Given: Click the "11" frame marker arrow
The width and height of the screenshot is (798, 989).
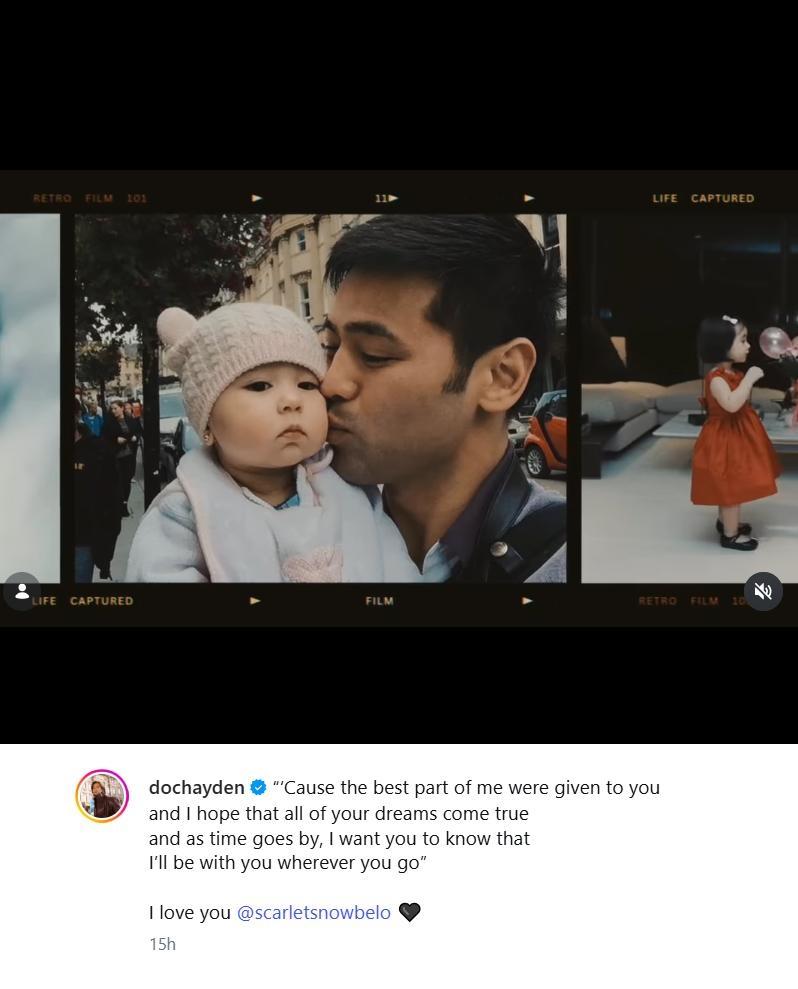Looking at the screenshot, I should (x=386, y=198).
